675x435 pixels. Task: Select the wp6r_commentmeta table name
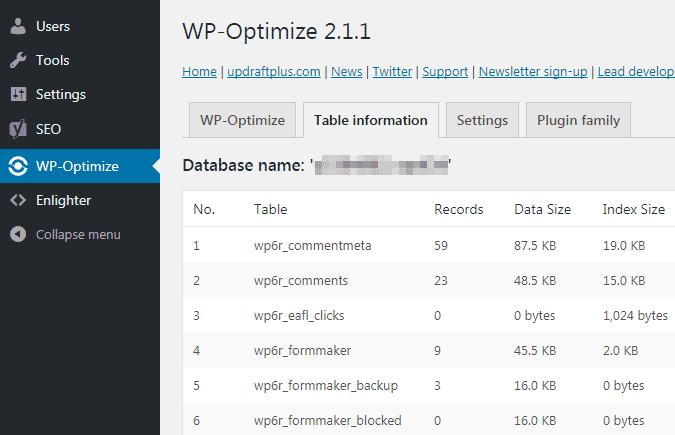click(x=313, y=245)
